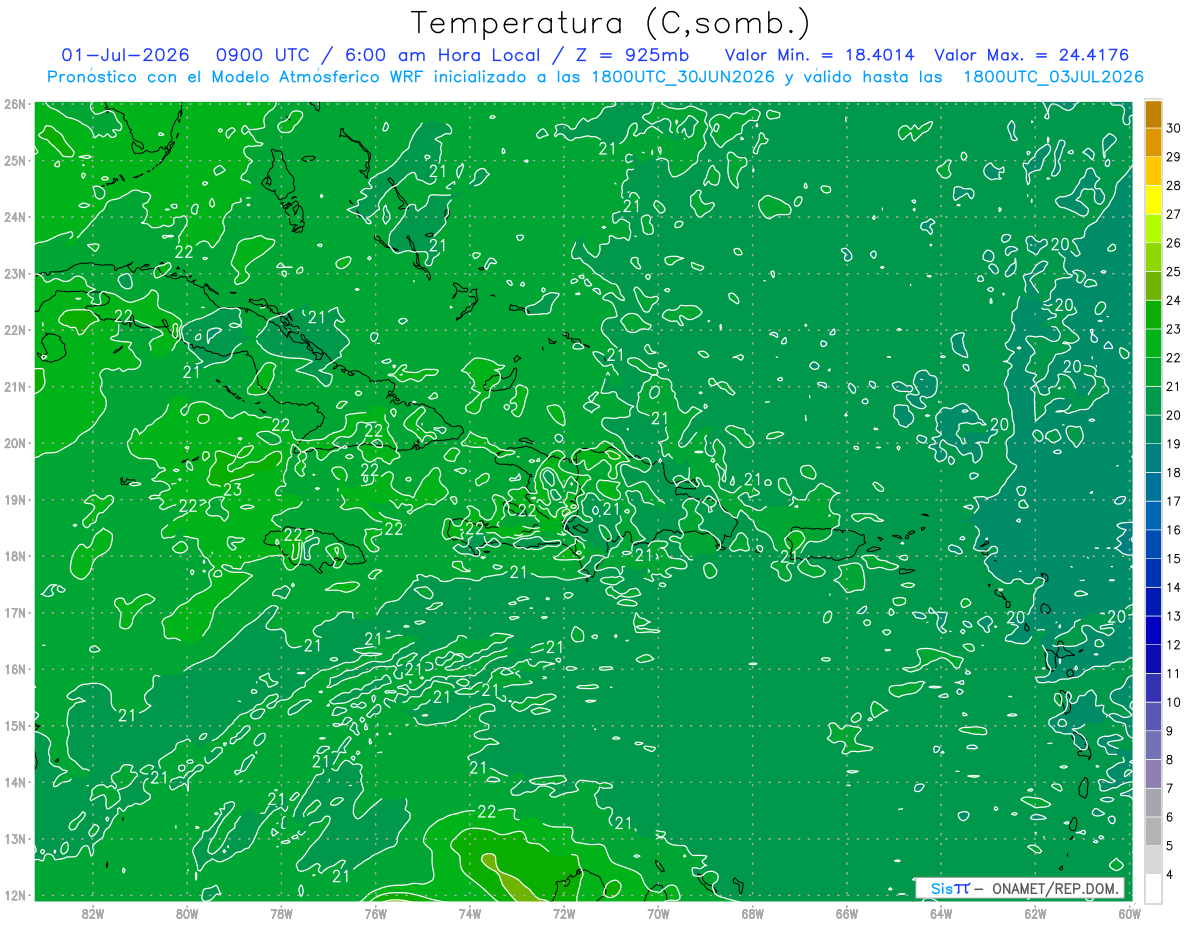Click the color bar label '14'
Viewport: 1200px width, 927px height.
[x=1174, y=588]
